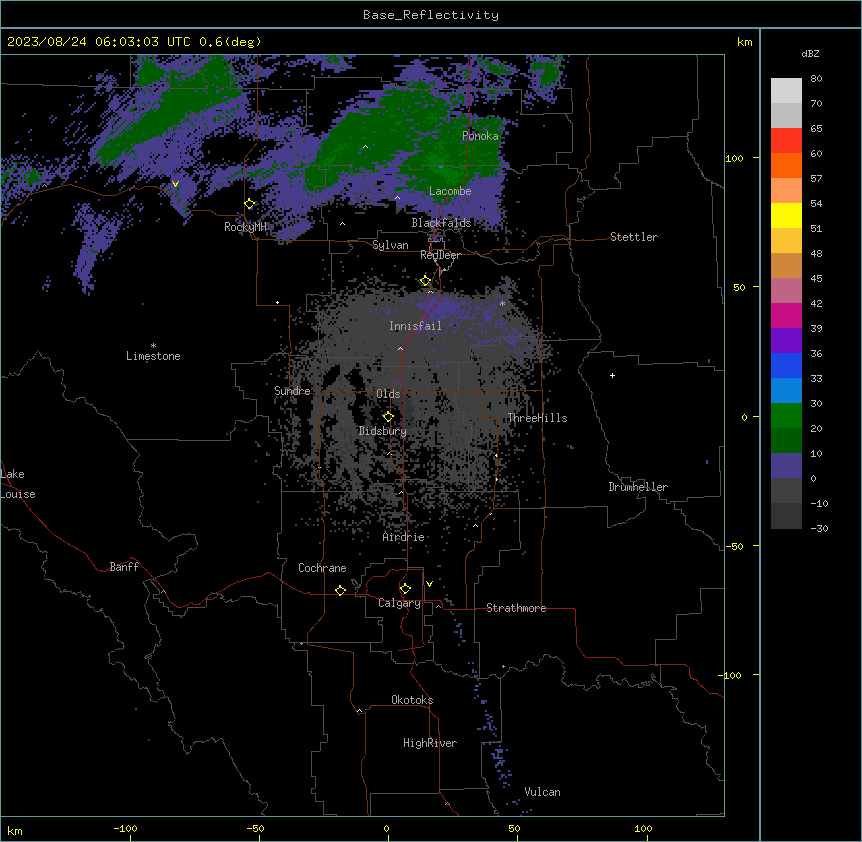The image size is (862, 842).
Task: Click the Ponoka city label
Action: [x=480, y=136]
